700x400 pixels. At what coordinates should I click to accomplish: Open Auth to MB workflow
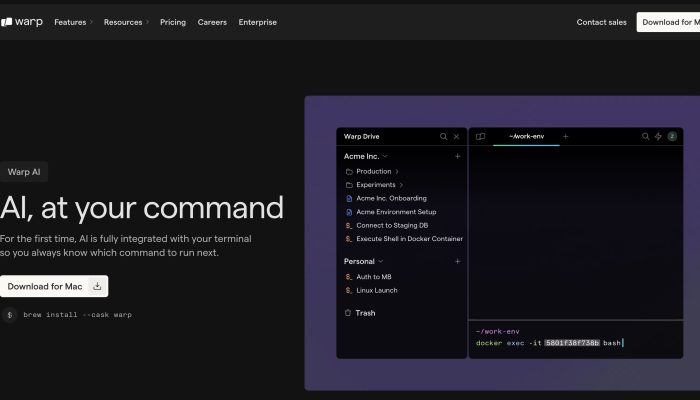click(x=374, y=277)
